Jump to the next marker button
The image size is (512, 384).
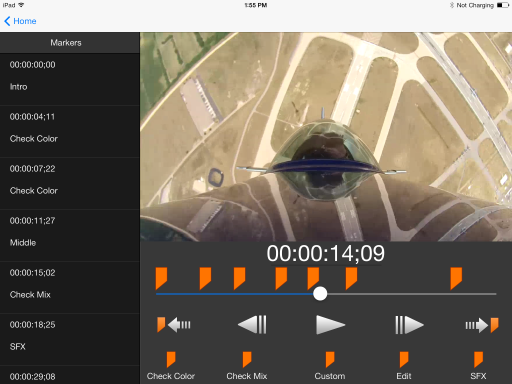[482, 325]
